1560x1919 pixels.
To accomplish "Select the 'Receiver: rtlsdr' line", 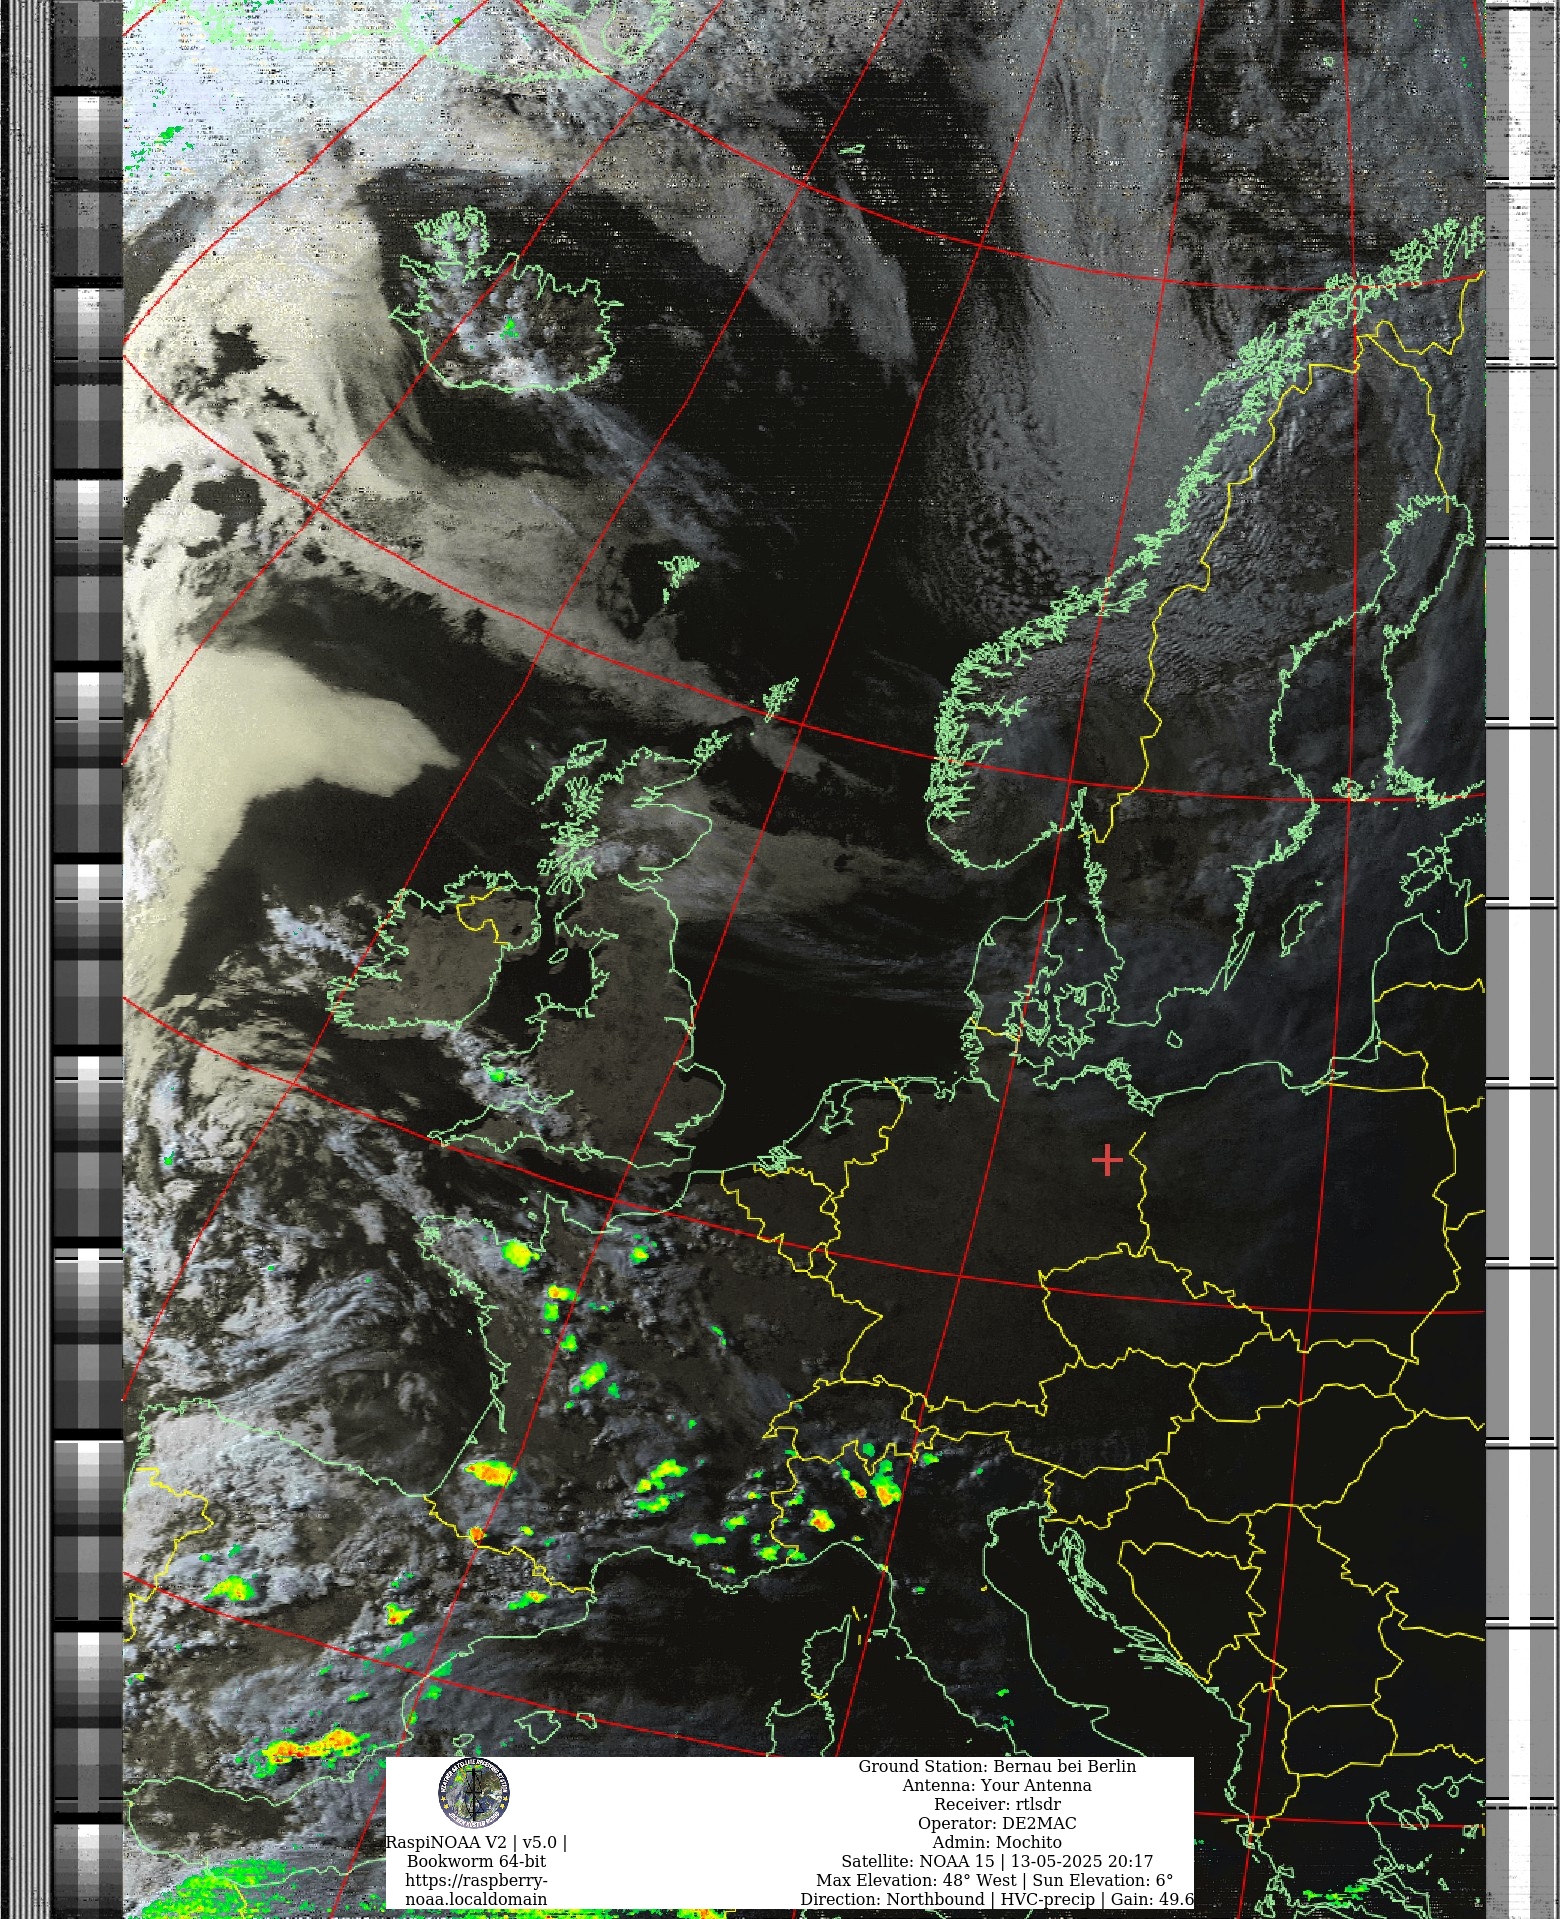I will pyautogui.click(x=997, y=1804).
